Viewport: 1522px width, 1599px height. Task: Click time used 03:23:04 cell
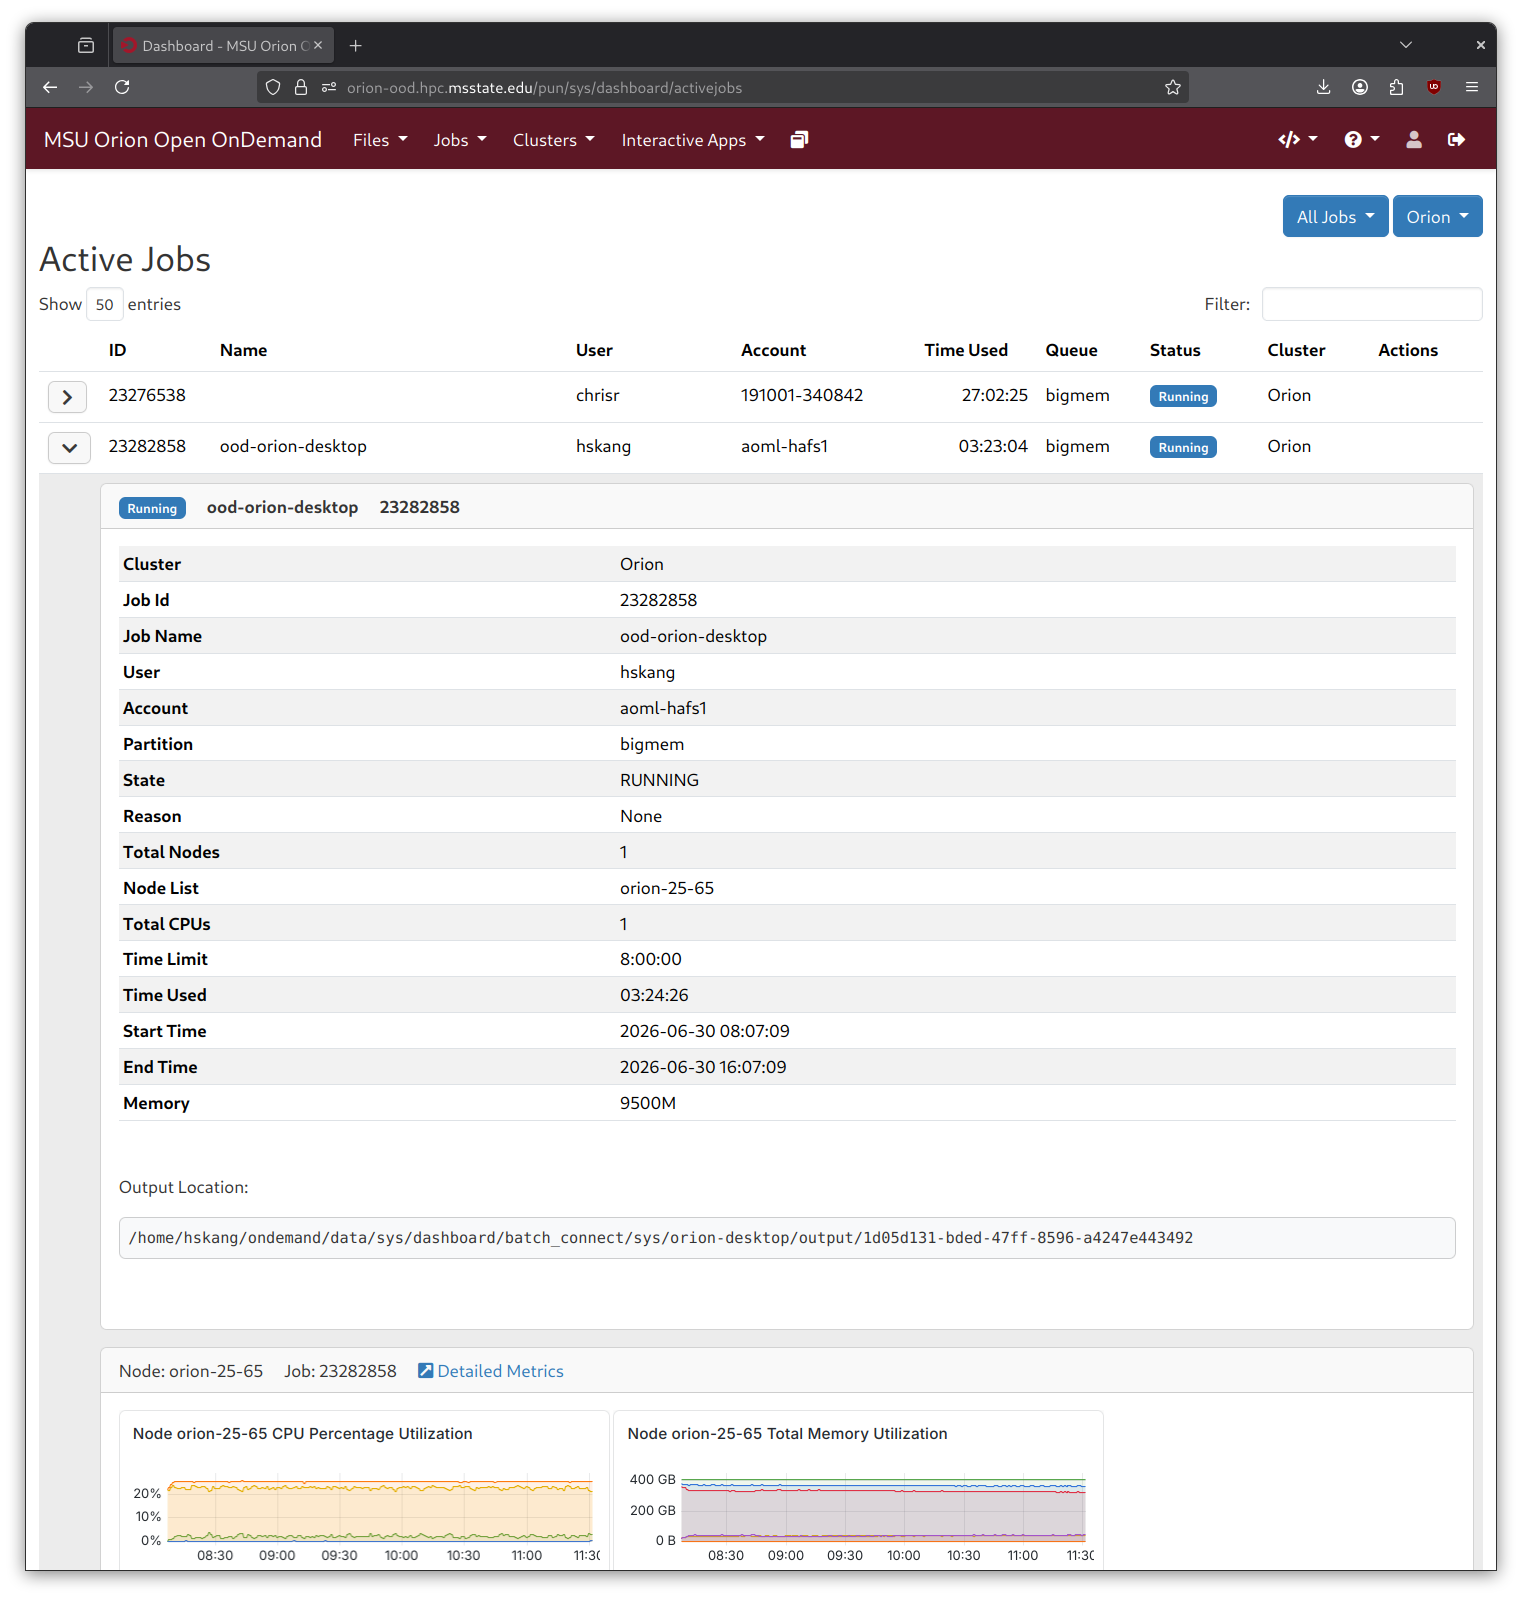[x=993, y=446]
